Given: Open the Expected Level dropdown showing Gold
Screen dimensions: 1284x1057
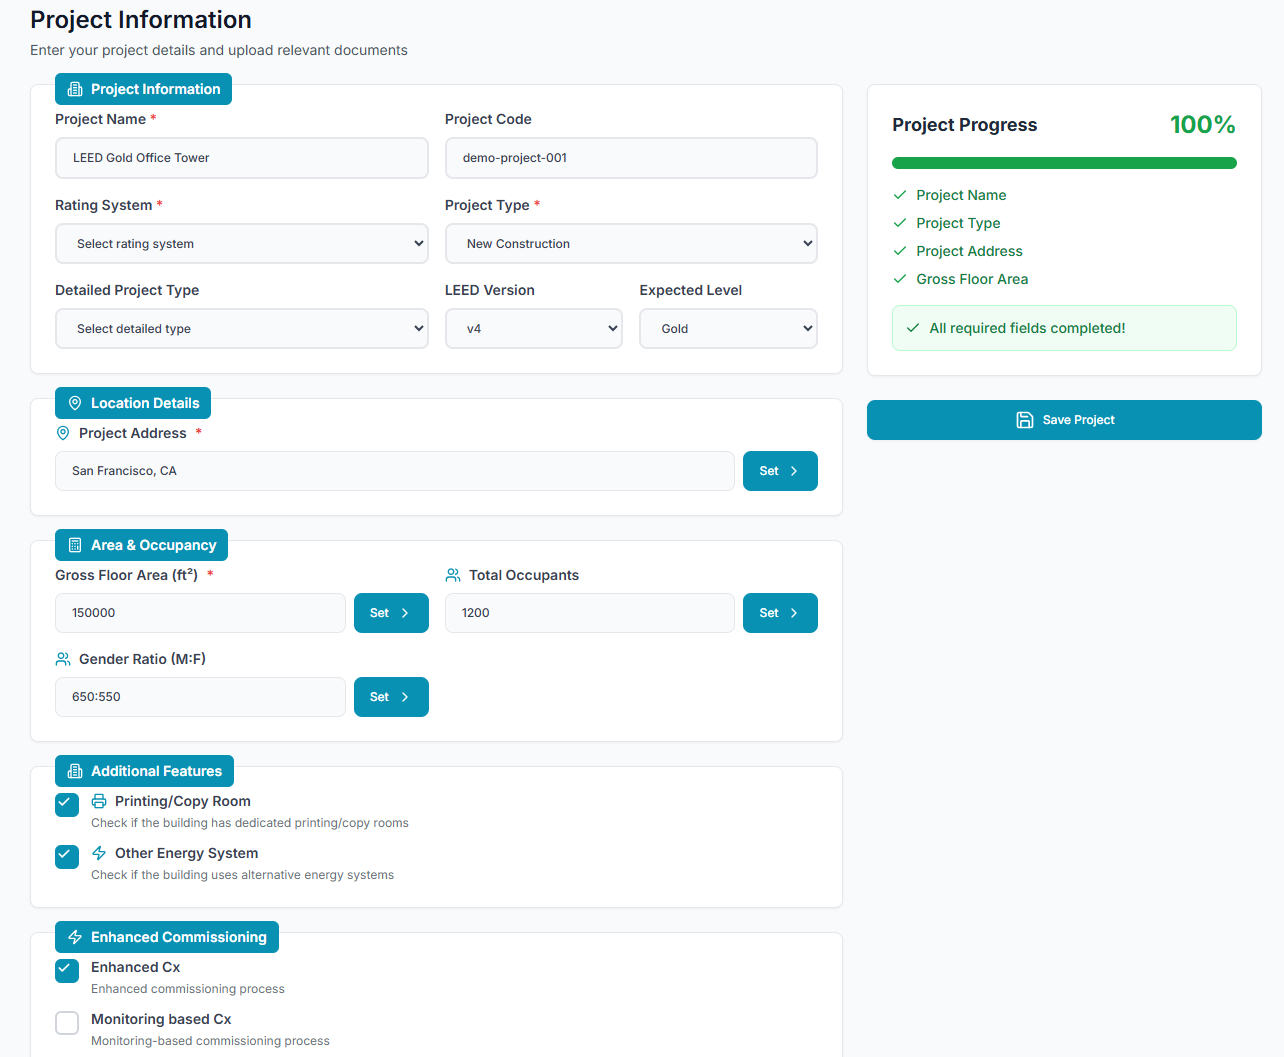Looking at the screenshot, I should point(728,329).
